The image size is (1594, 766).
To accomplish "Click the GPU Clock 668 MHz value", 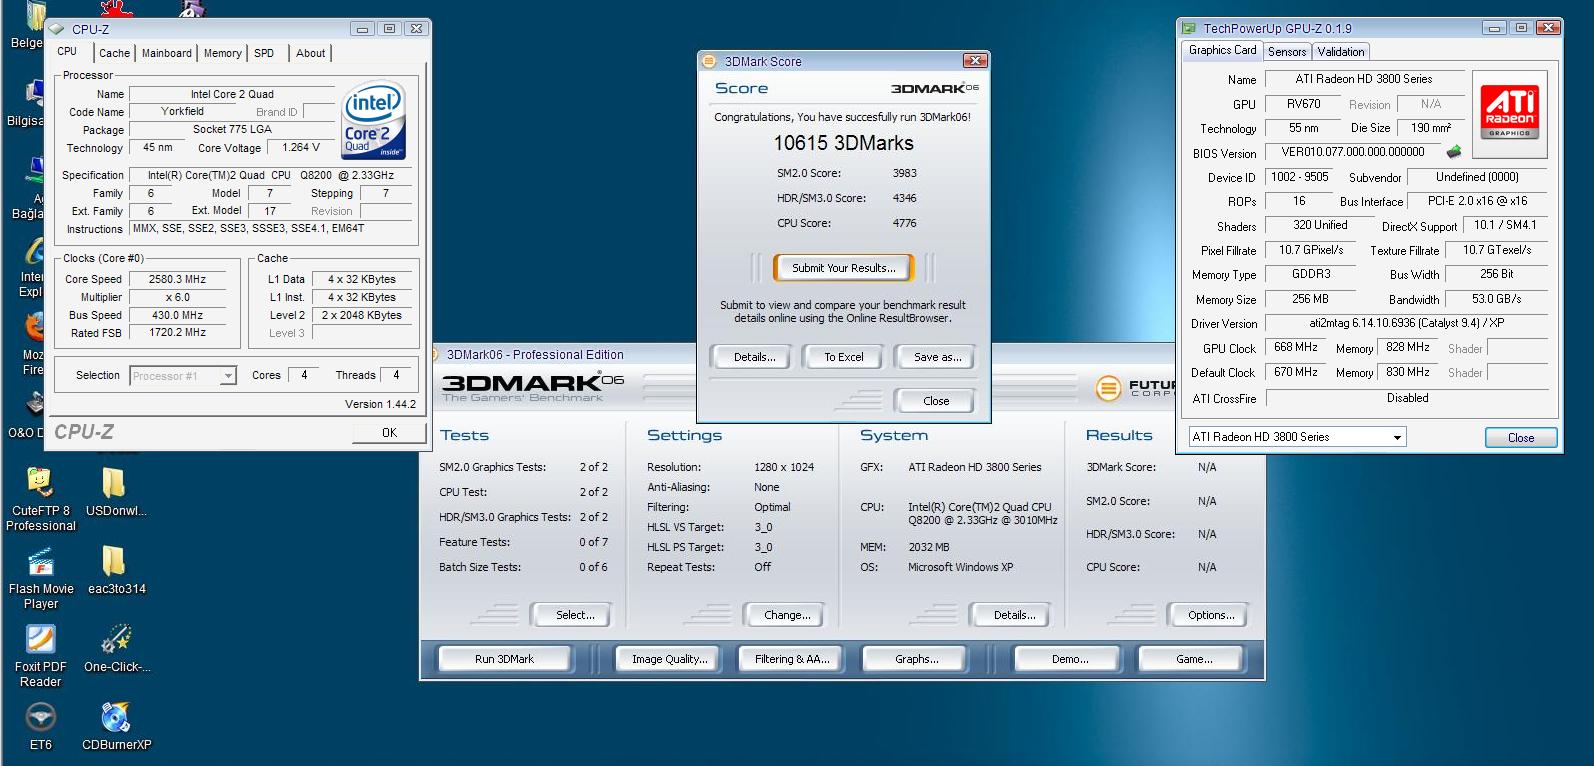I will (x=1296, y=347).
